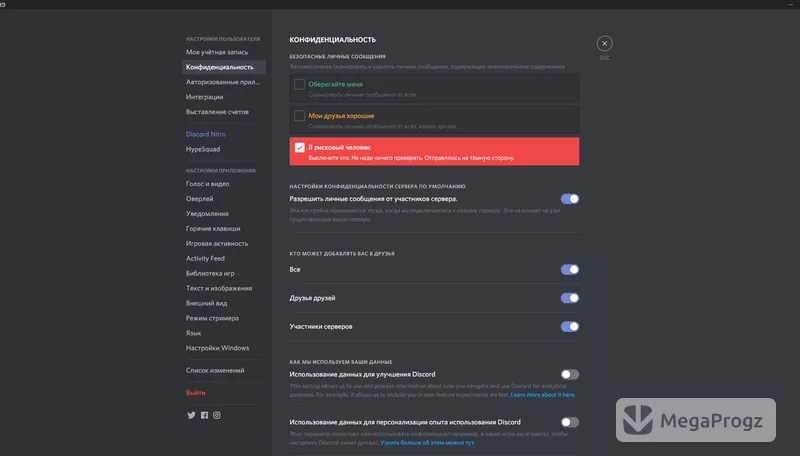This screenshot has width=800, height=456.
Task: Uncheck the 'Я рисковый человек' checkbox
Action: pos(299,147)
